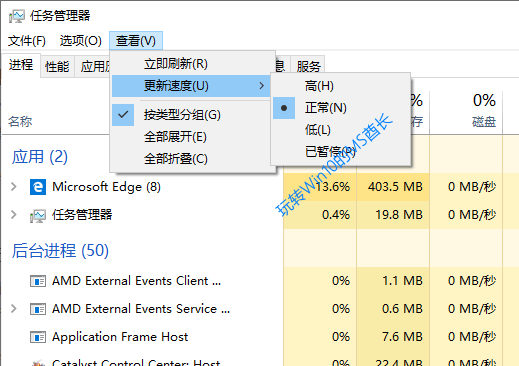Image resolution: width=519 pixels, height=366 pixels.
Task: Expand the Microsoft Edge process group
Action: tap(14, 187)
